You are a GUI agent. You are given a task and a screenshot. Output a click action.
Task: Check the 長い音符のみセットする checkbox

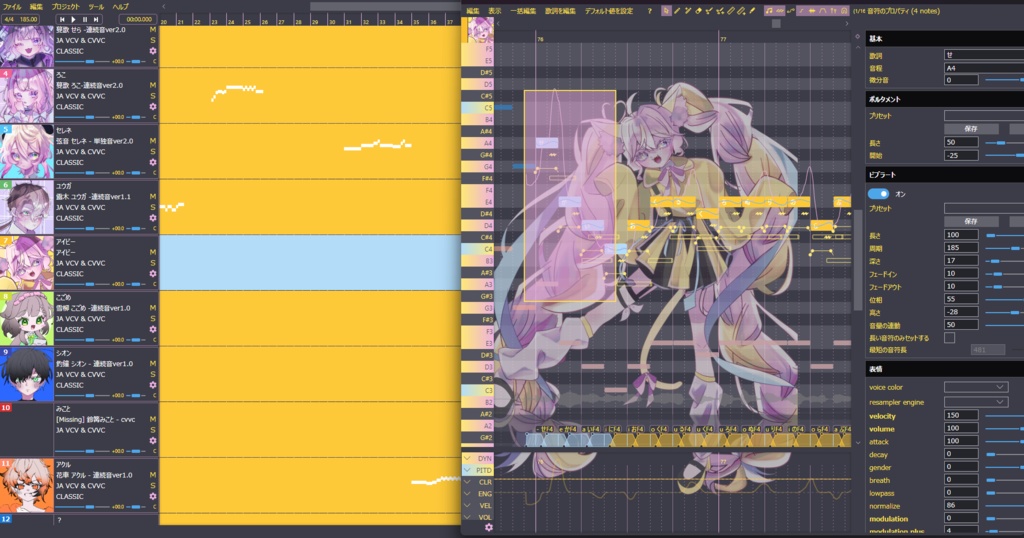pos(950,338)
